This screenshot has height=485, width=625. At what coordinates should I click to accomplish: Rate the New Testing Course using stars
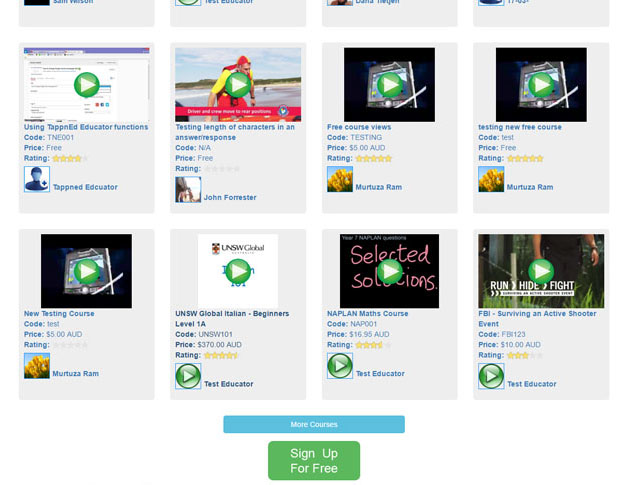point(70,345)
